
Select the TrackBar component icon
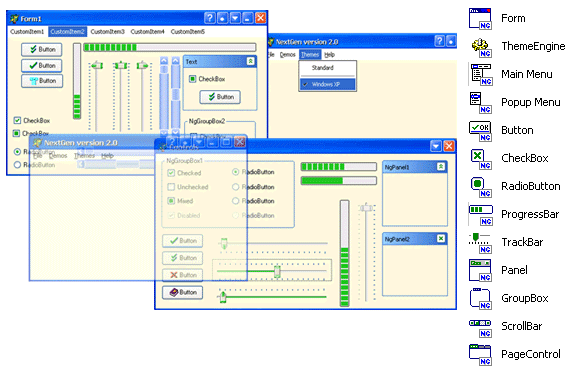(481, 243)
